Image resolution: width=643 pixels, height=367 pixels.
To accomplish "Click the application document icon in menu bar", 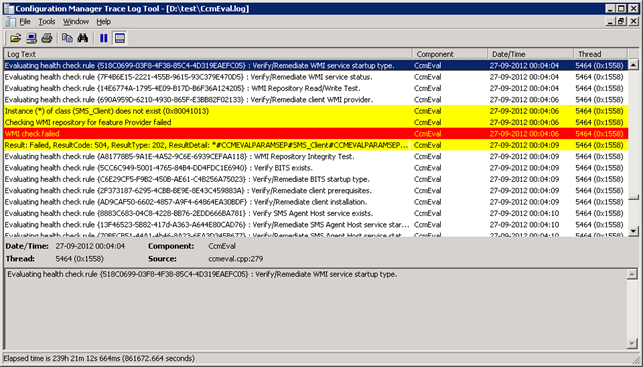I will 11,22.
